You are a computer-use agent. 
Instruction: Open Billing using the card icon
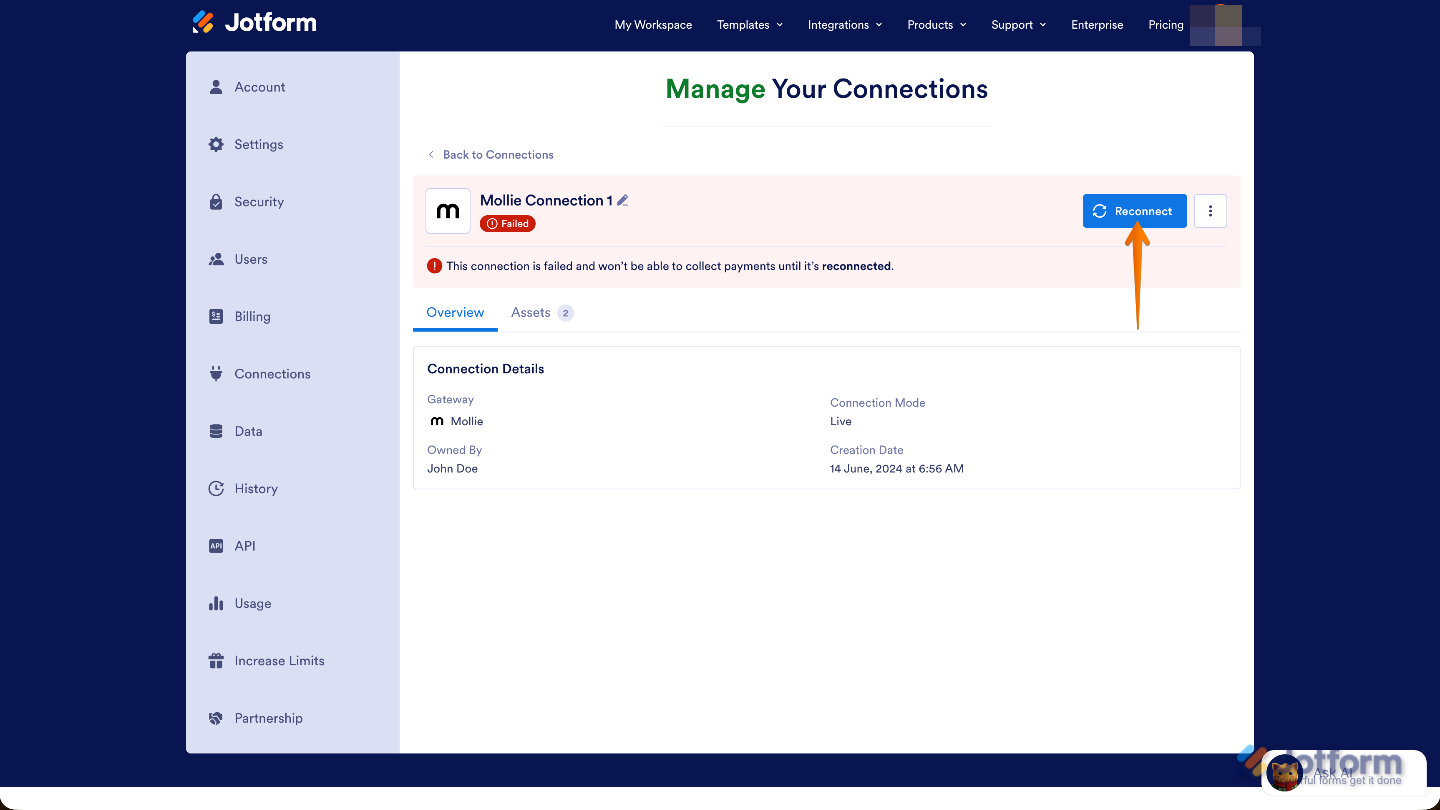click(215, 316)
